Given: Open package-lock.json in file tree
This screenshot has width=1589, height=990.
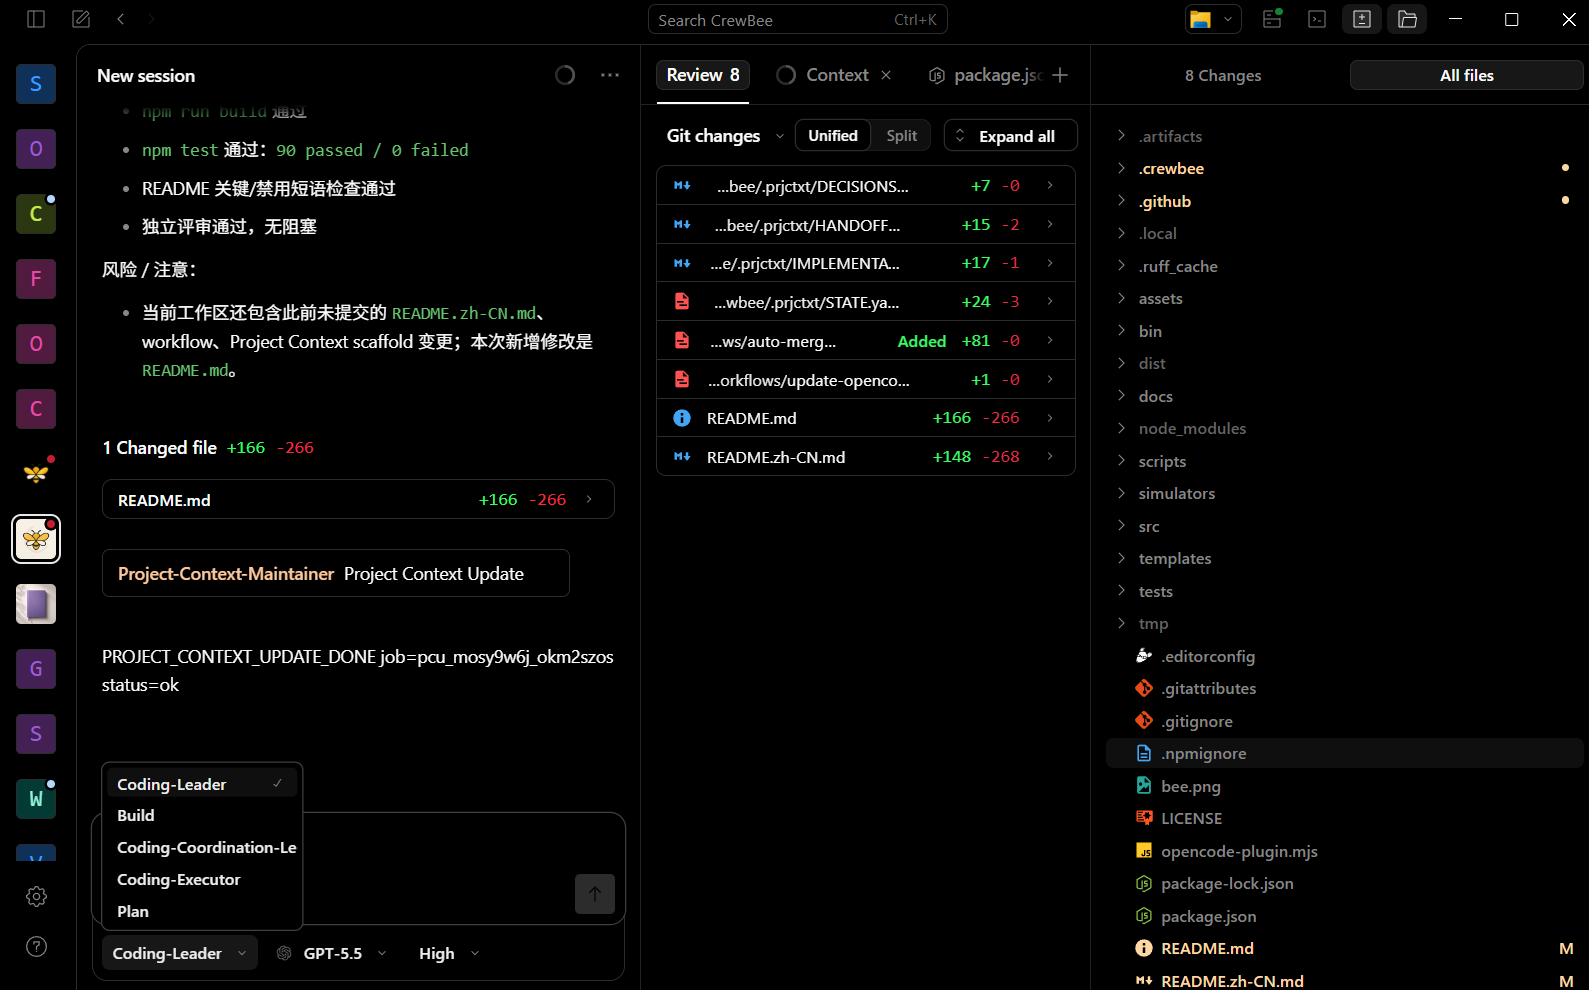Looking at the screenshot, I should [x=1345, y=883].
